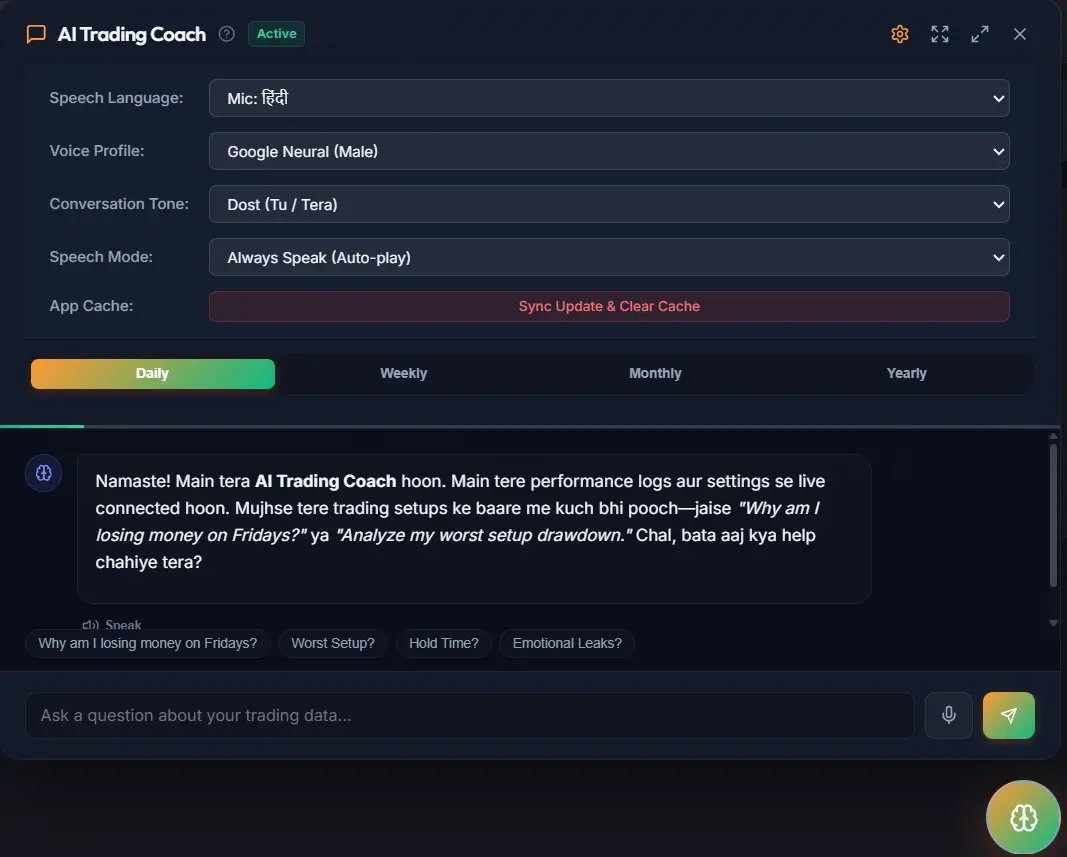The width and height of the screenshot is (1067, 857).
Task: Click the chat scrollbar thumb
Action: click(x=1053, y=515)
